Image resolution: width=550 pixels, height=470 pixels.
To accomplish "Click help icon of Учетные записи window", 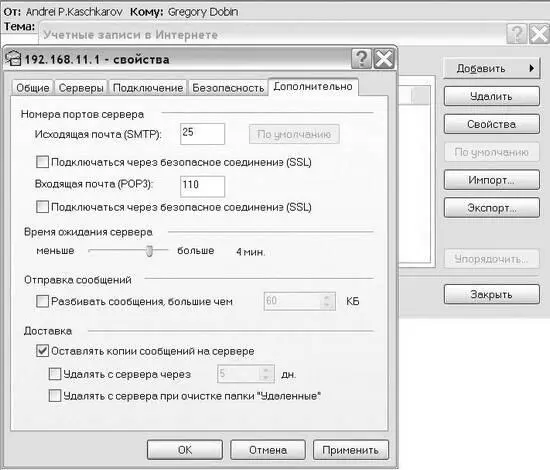I will [516, 34].
